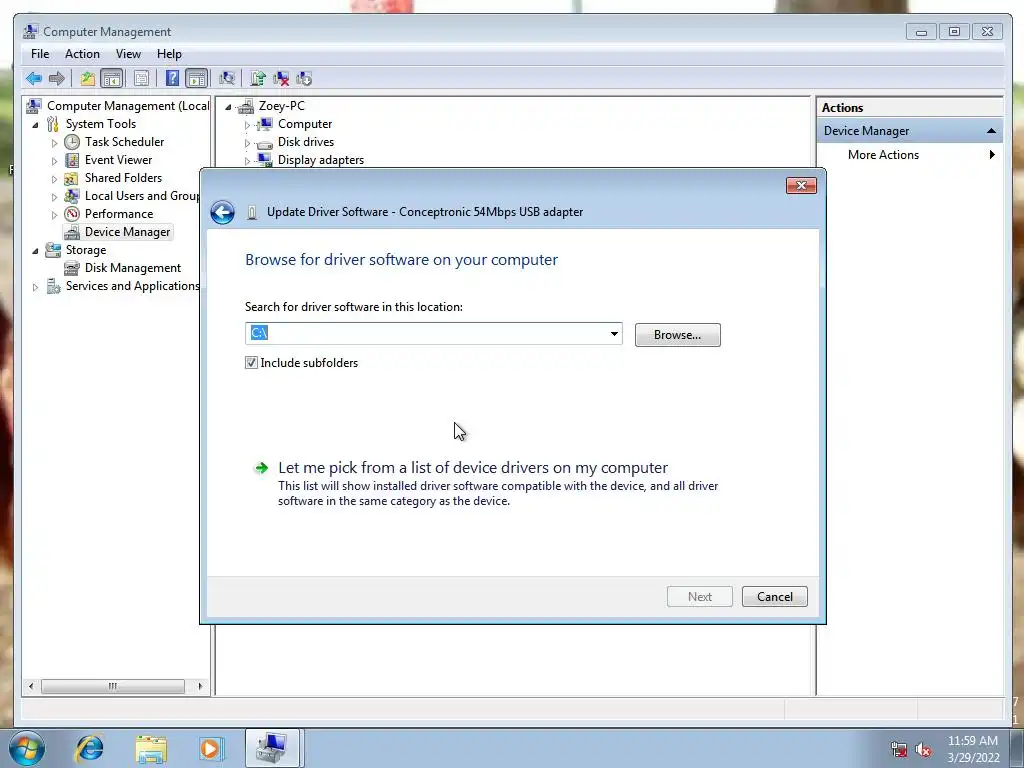Screen dimensions: 1024x768
Task: Click the gray Forward arrow in toolbar
Action: [57, 79]
